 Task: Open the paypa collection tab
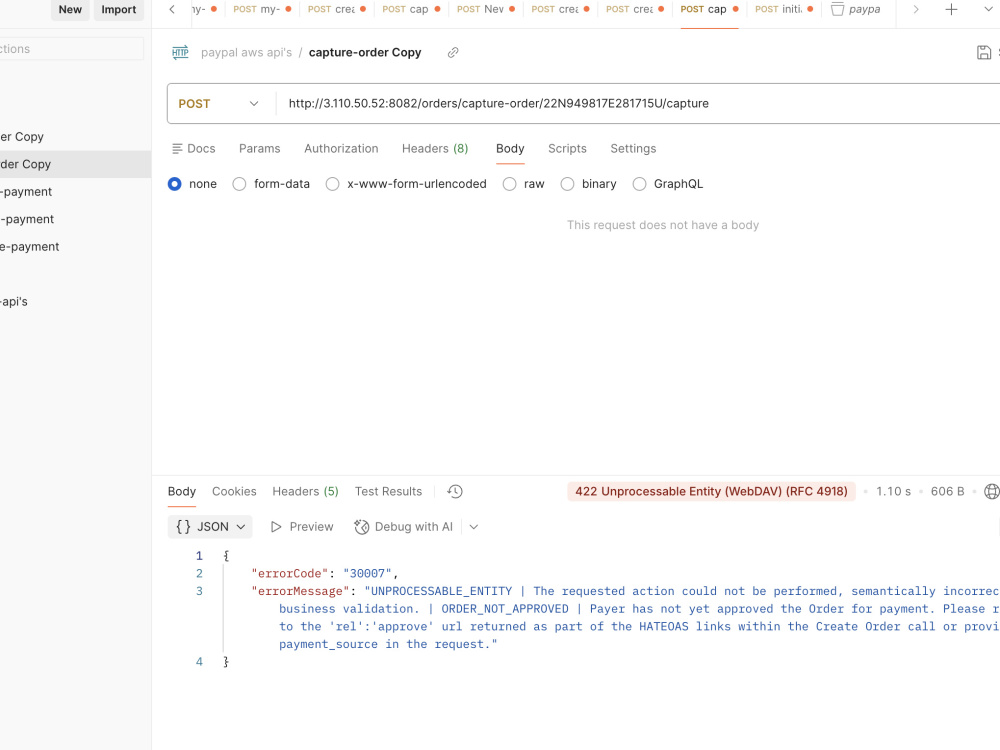[x=856, y=10]
